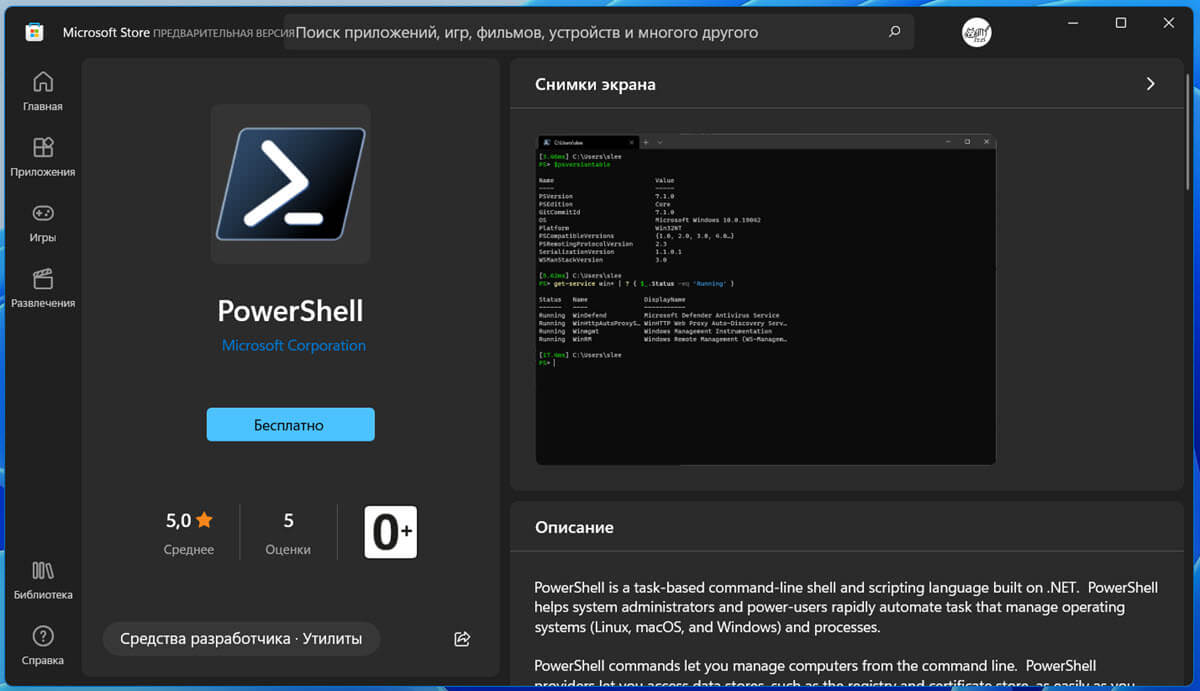
Task: Open Справка help
Action: pos(42,646)
